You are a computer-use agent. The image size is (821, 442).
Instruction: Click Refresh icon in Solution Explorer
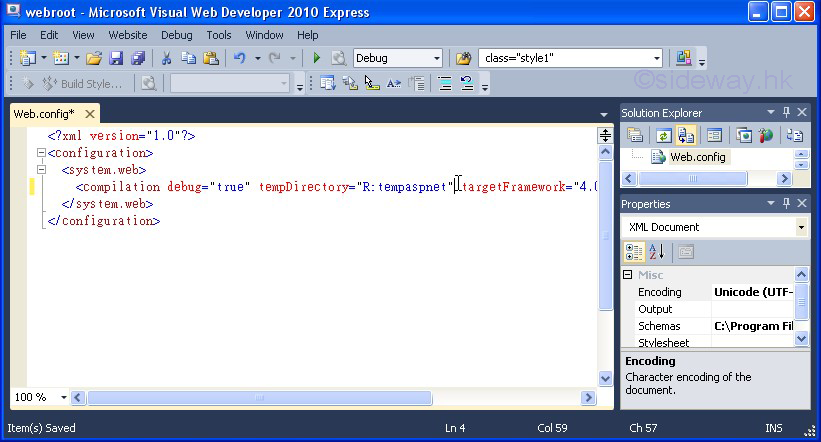[662, 135]
